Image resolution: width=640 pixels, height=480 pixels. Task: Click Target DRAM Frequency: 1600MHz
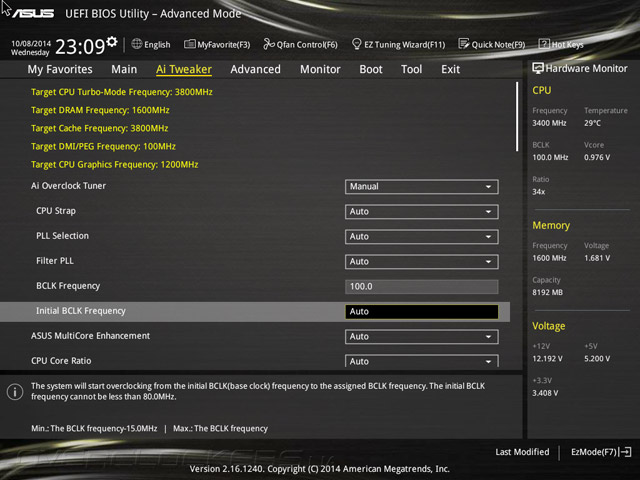(100, 110)
